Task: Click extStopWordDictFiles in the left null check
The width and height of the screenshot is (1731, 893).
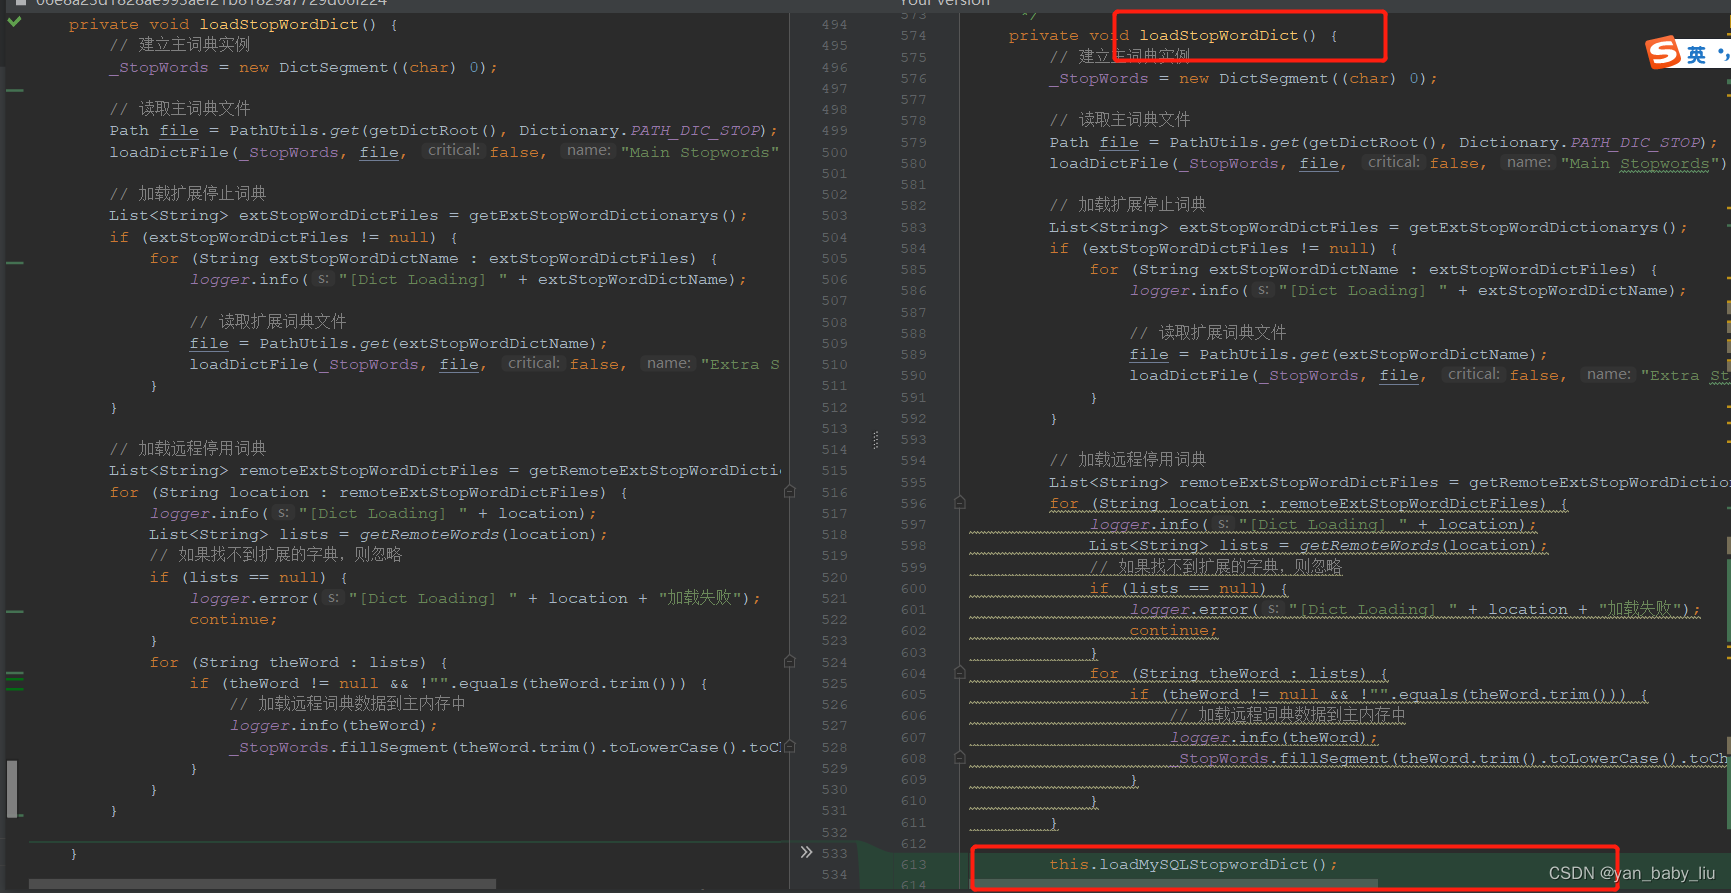Action: [x=249, y=237]
